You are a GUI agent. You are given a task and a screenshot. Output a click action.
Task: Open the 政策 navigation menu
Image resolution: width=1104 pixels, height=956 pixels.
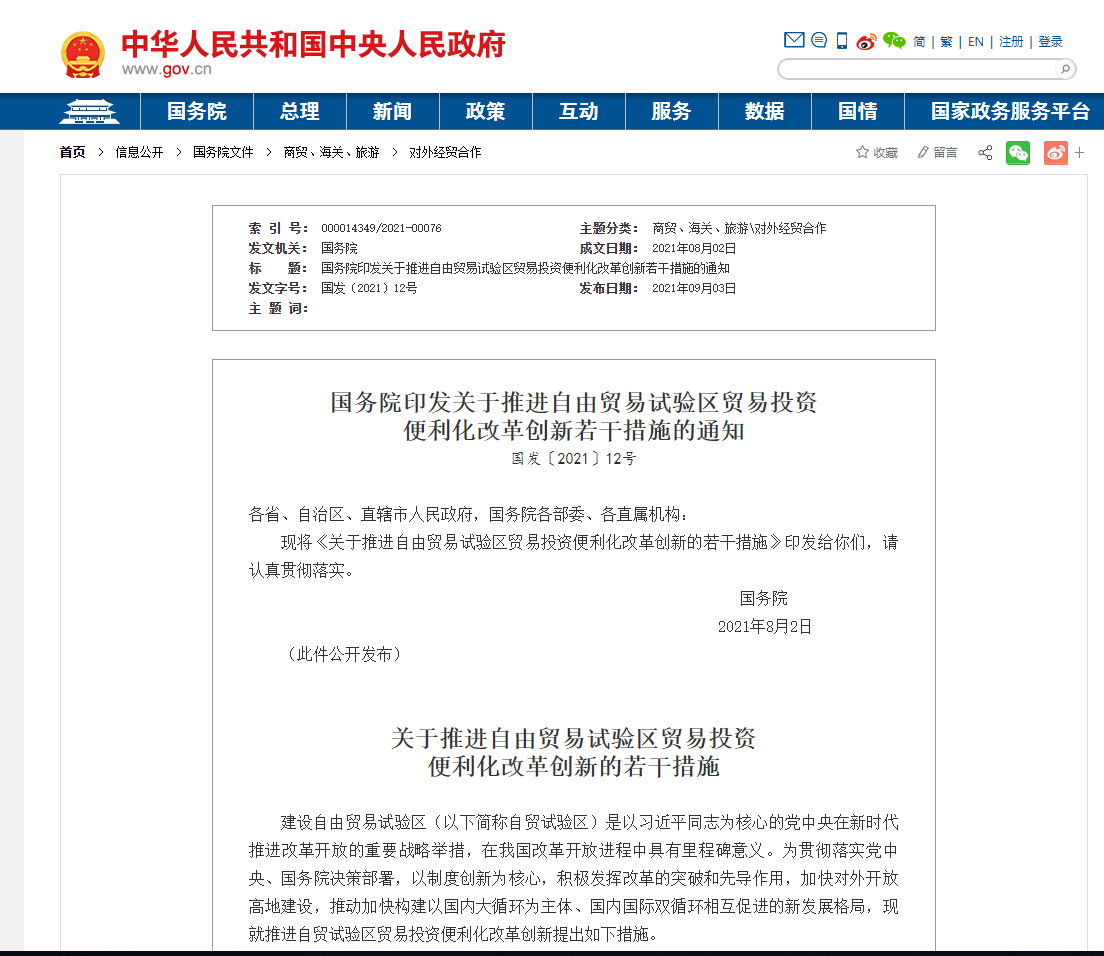tap(485, 111)
